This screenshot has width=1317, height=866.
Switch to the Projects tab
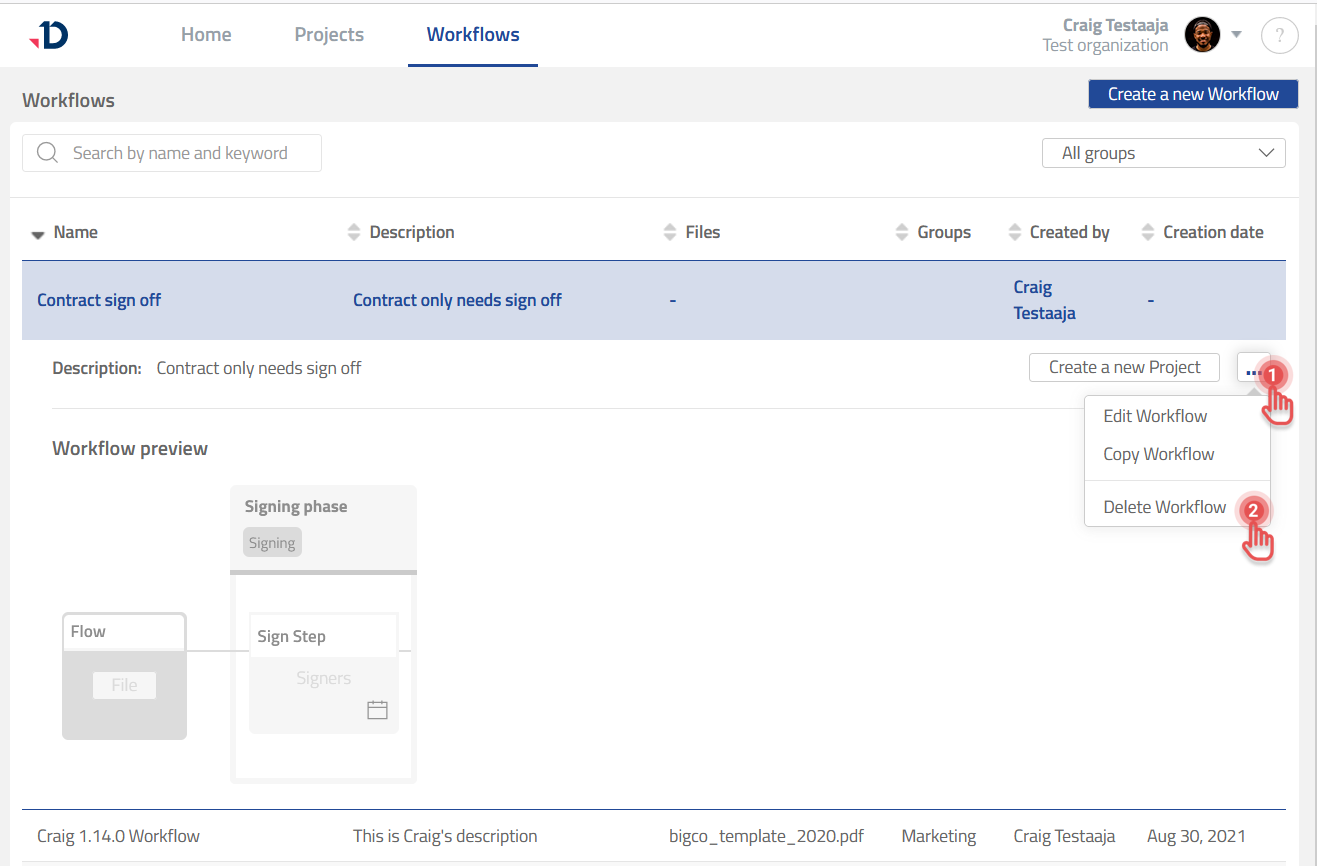coord(329,34)
